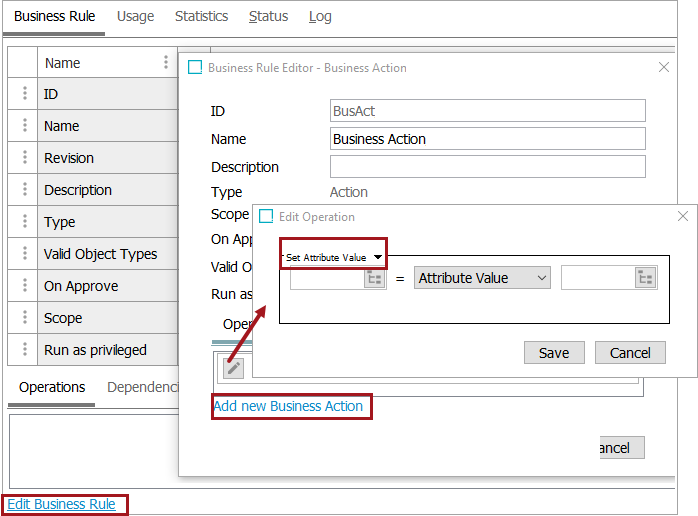The height and width of the screenshot is (516, 698).
Task: Open the Attribute Value combo box
Action: click(482, 278)
